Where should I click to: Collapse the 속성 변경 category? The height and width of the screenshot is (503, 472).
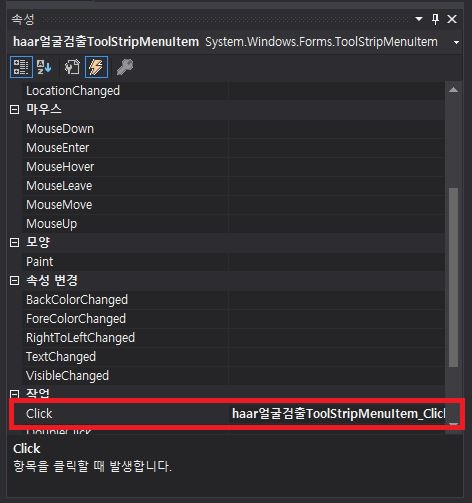pyautogui.click(x=14, y=280)
